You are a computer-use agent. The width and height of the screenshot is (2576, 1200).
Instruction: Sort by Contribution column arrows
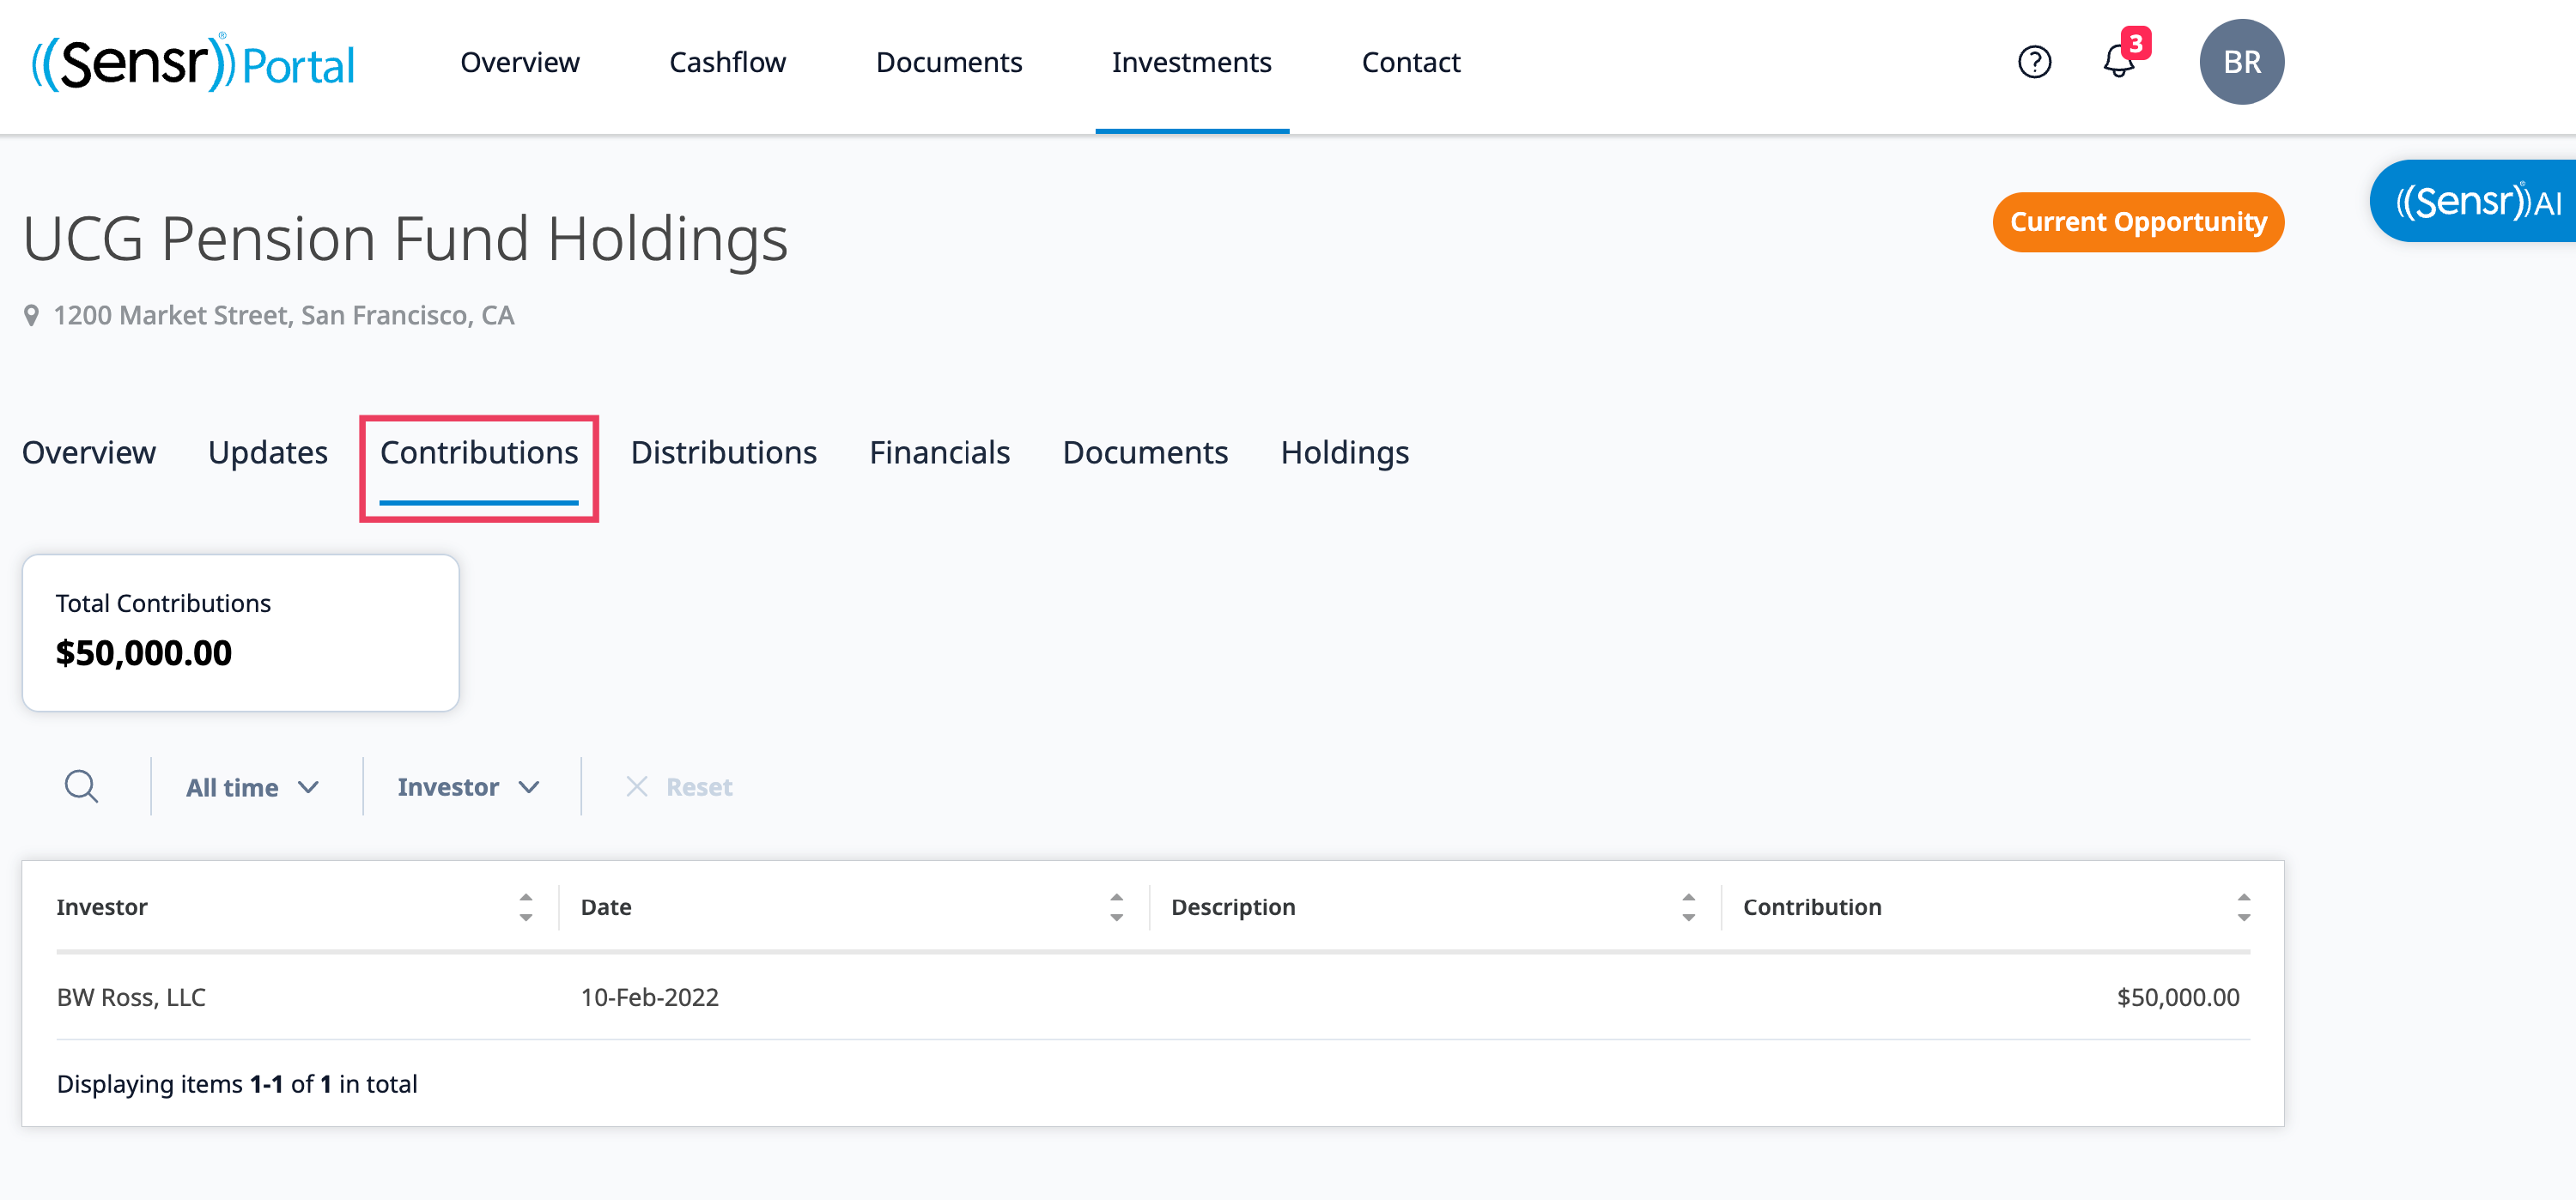[2243, 907]
